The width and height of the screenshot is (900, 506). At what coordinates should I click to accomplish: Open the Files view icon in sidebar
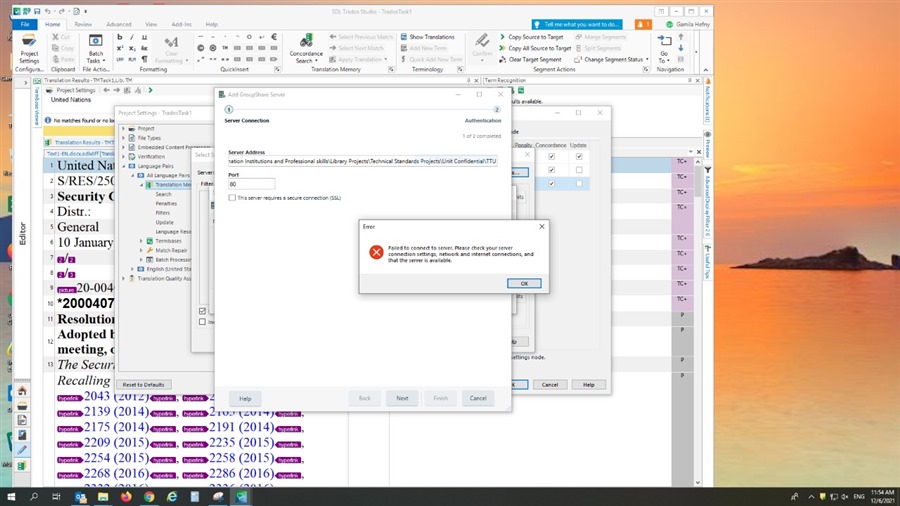pos(22,421)
